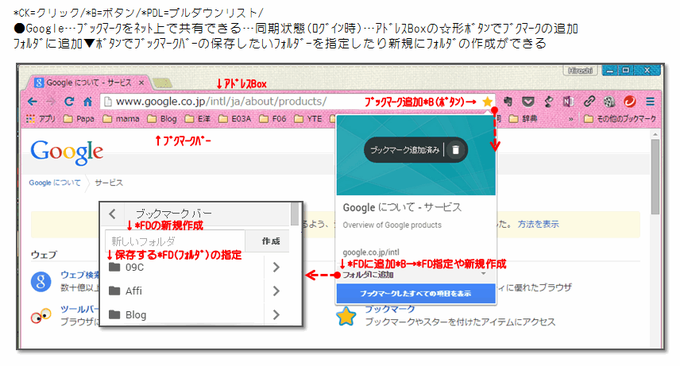
Task: Open the Blog bookmark bar folder
Action: pyautogui.click(x=162, y=119)
